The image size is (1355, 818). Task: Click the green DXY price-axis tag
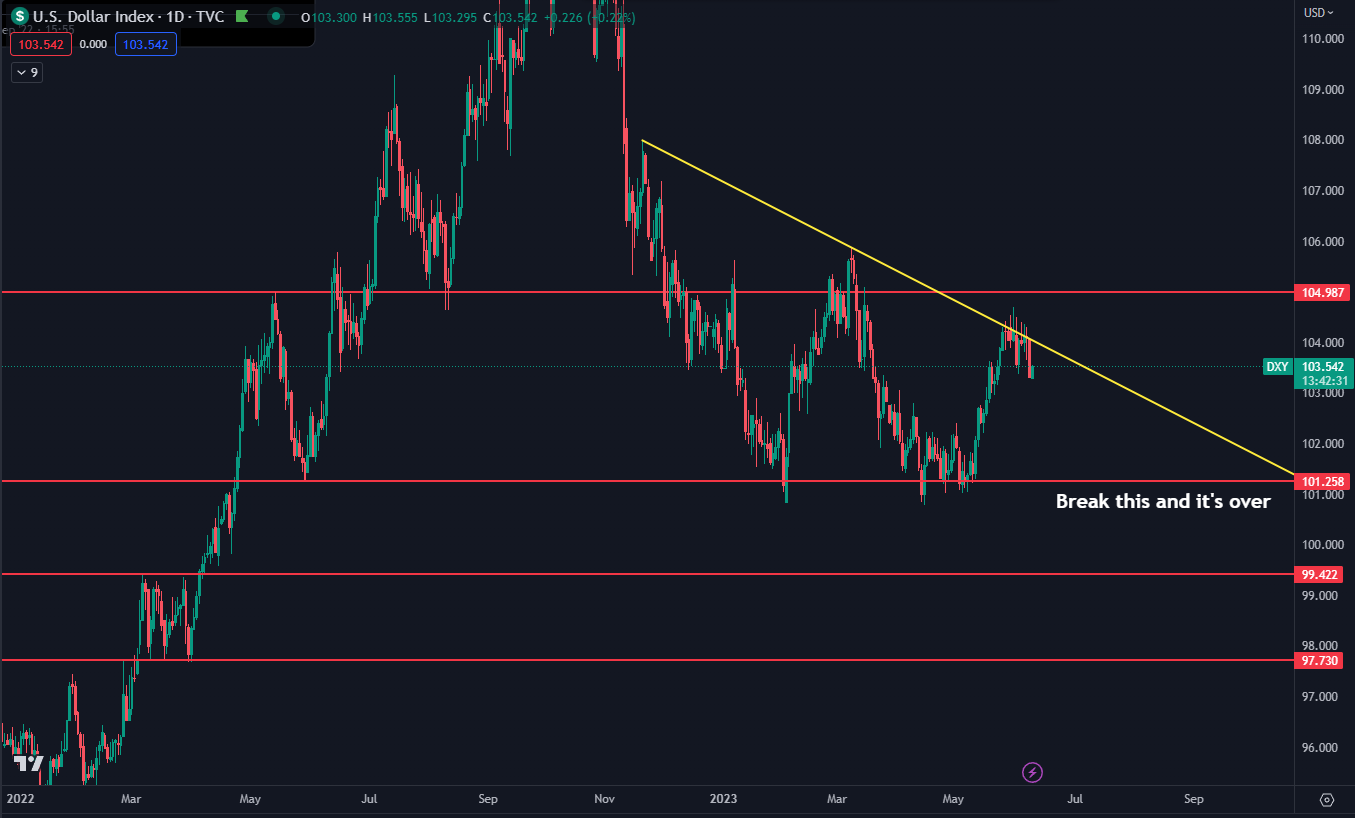click(1277, 367)
